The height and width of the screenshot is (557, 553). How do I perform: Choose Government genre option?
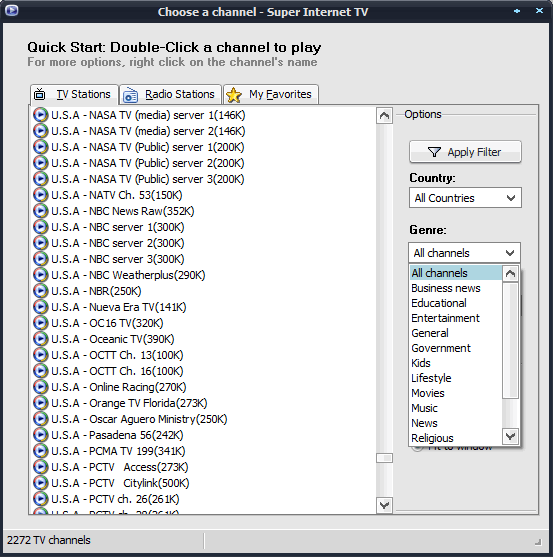[x=456, y=348]
